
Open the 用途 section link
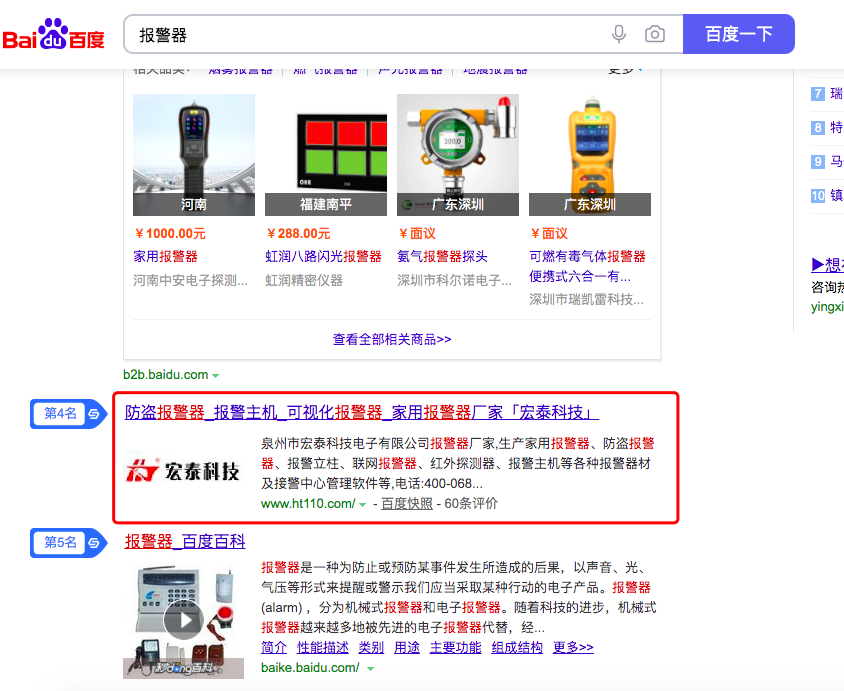407,647
